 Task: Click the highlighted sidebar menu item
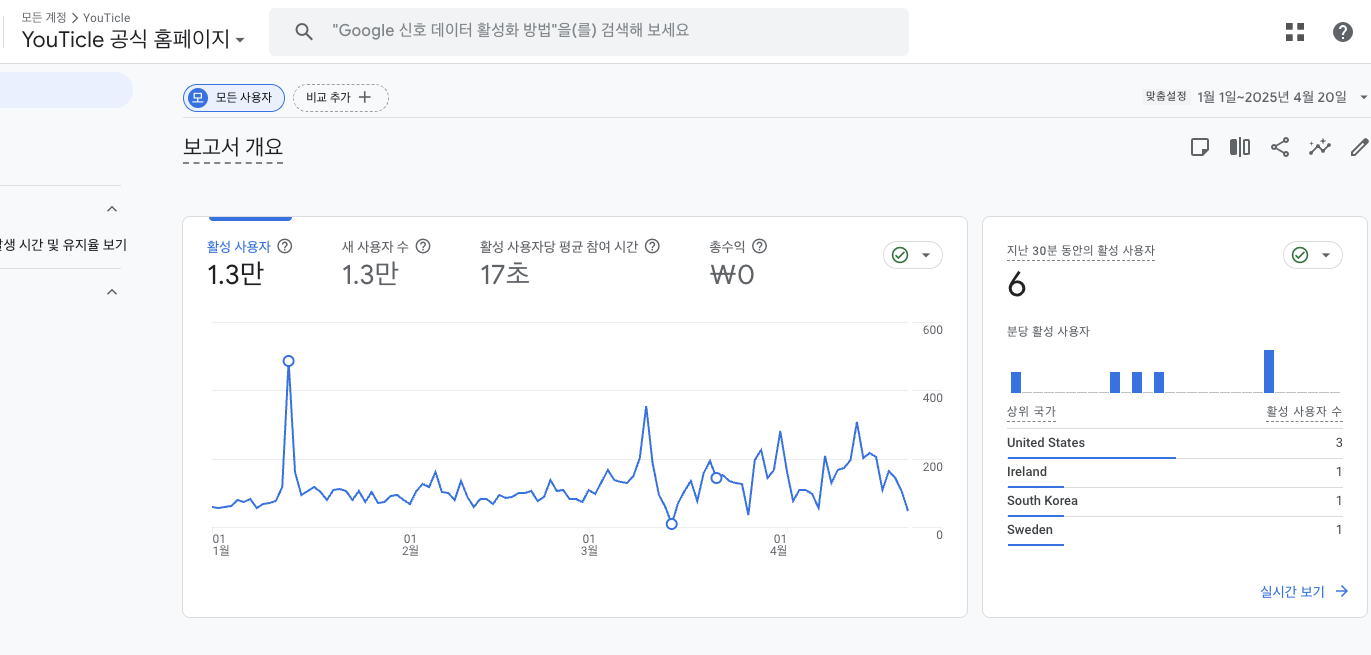click(x=66, y=90)
